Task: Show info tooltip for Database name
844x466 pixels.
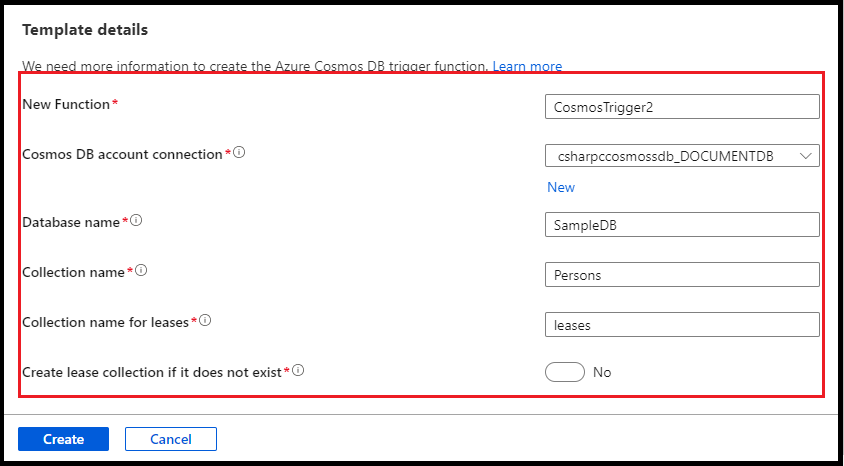Action: tap(136, 221)
